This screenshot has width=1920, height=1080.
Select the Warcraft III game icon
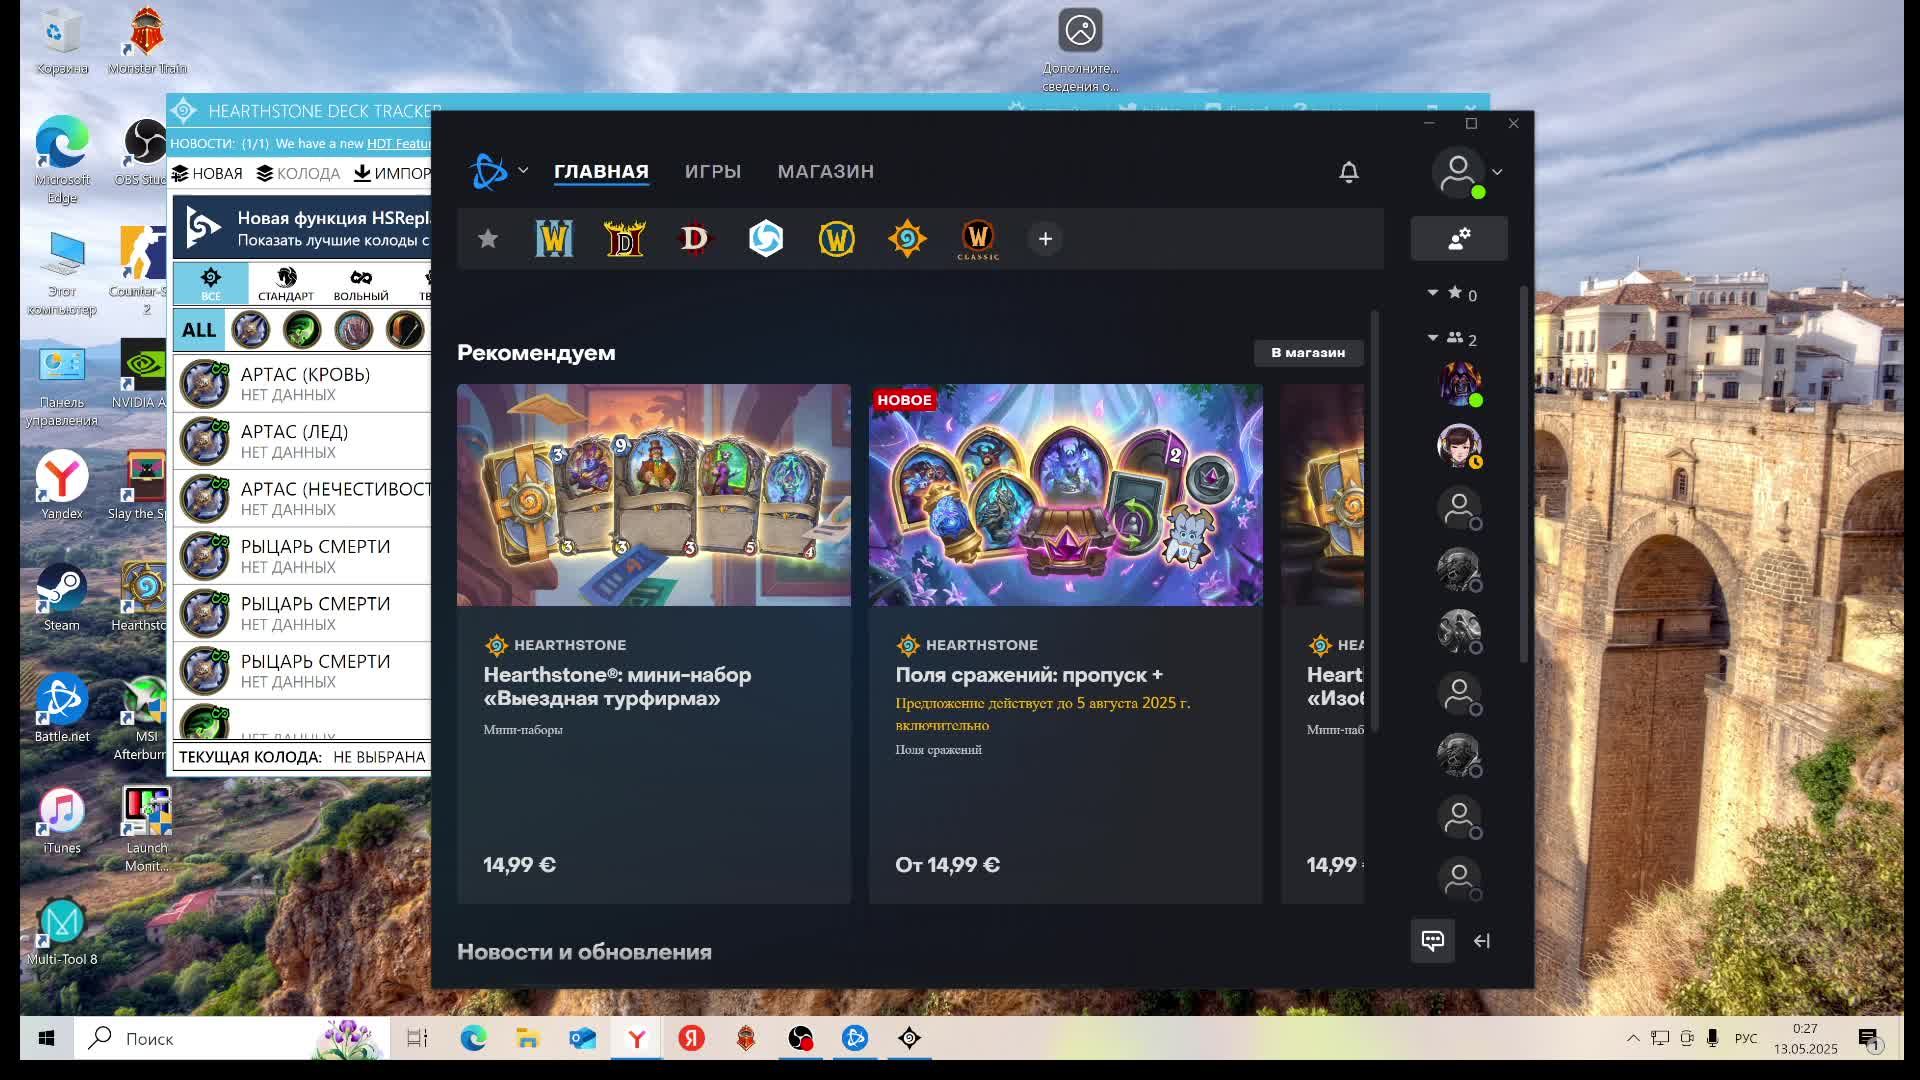pos(554,239)
